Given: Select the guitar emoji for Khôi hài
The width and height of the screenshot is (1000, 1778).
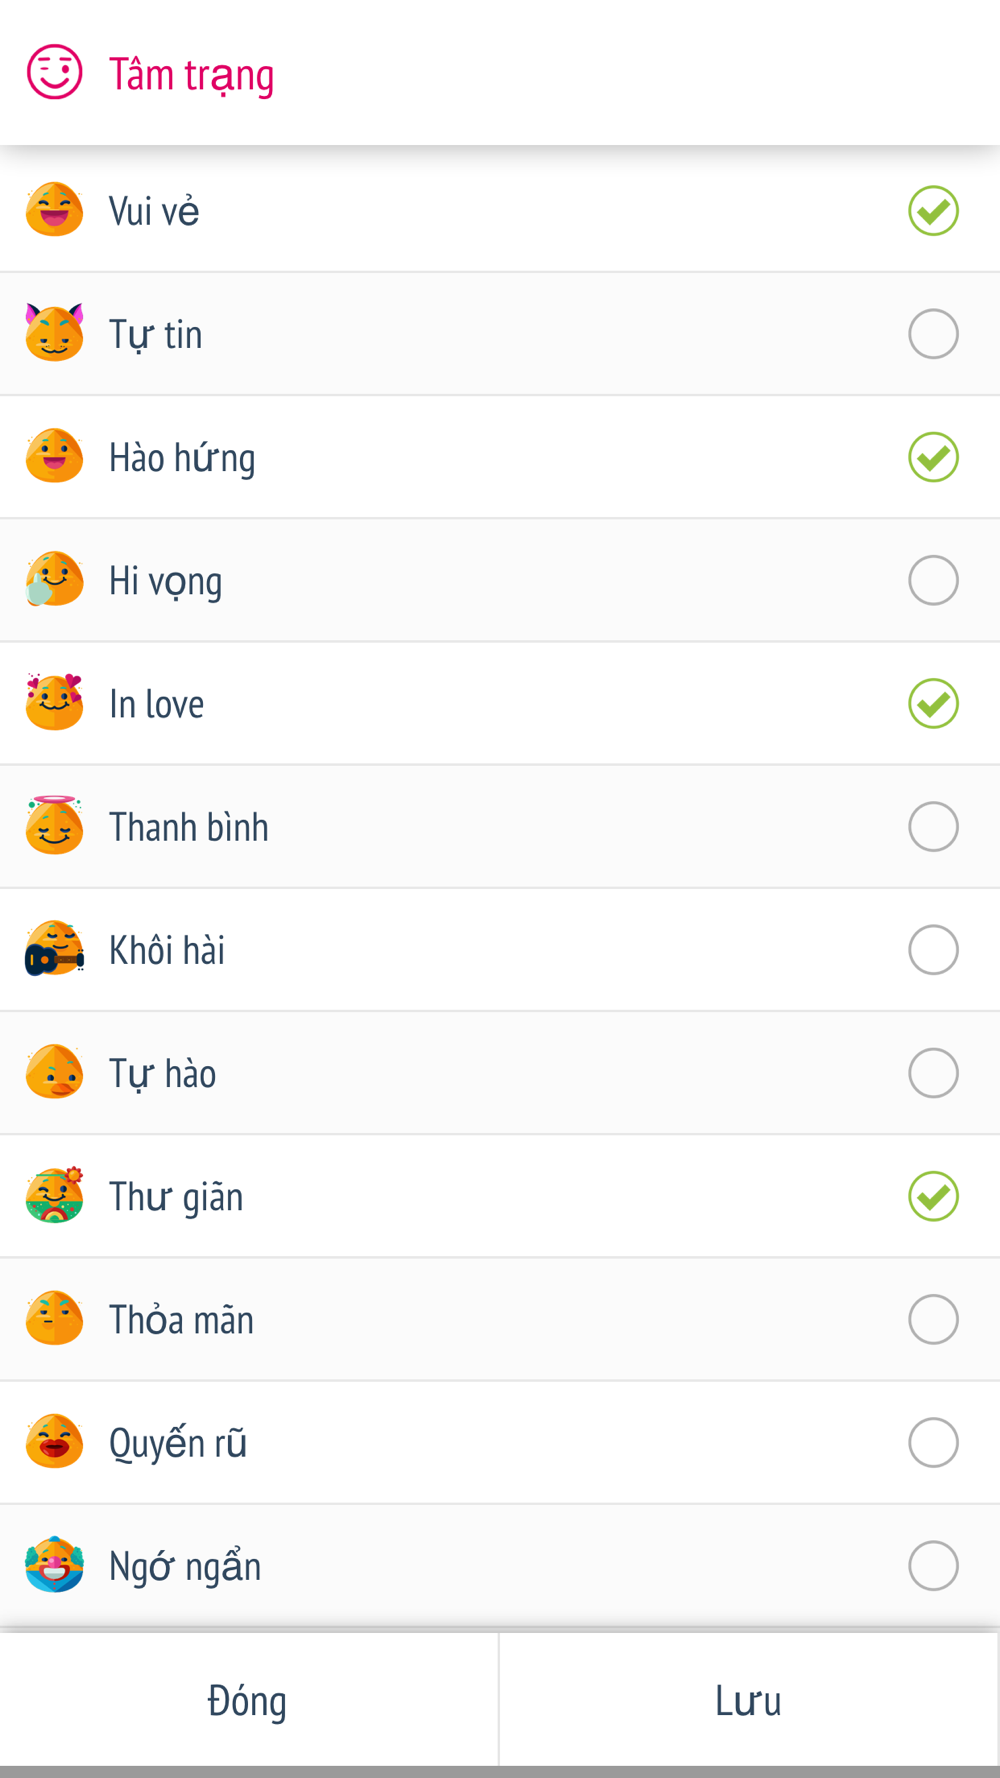Looking at the screenshot, I should click(x=54, y=949).
